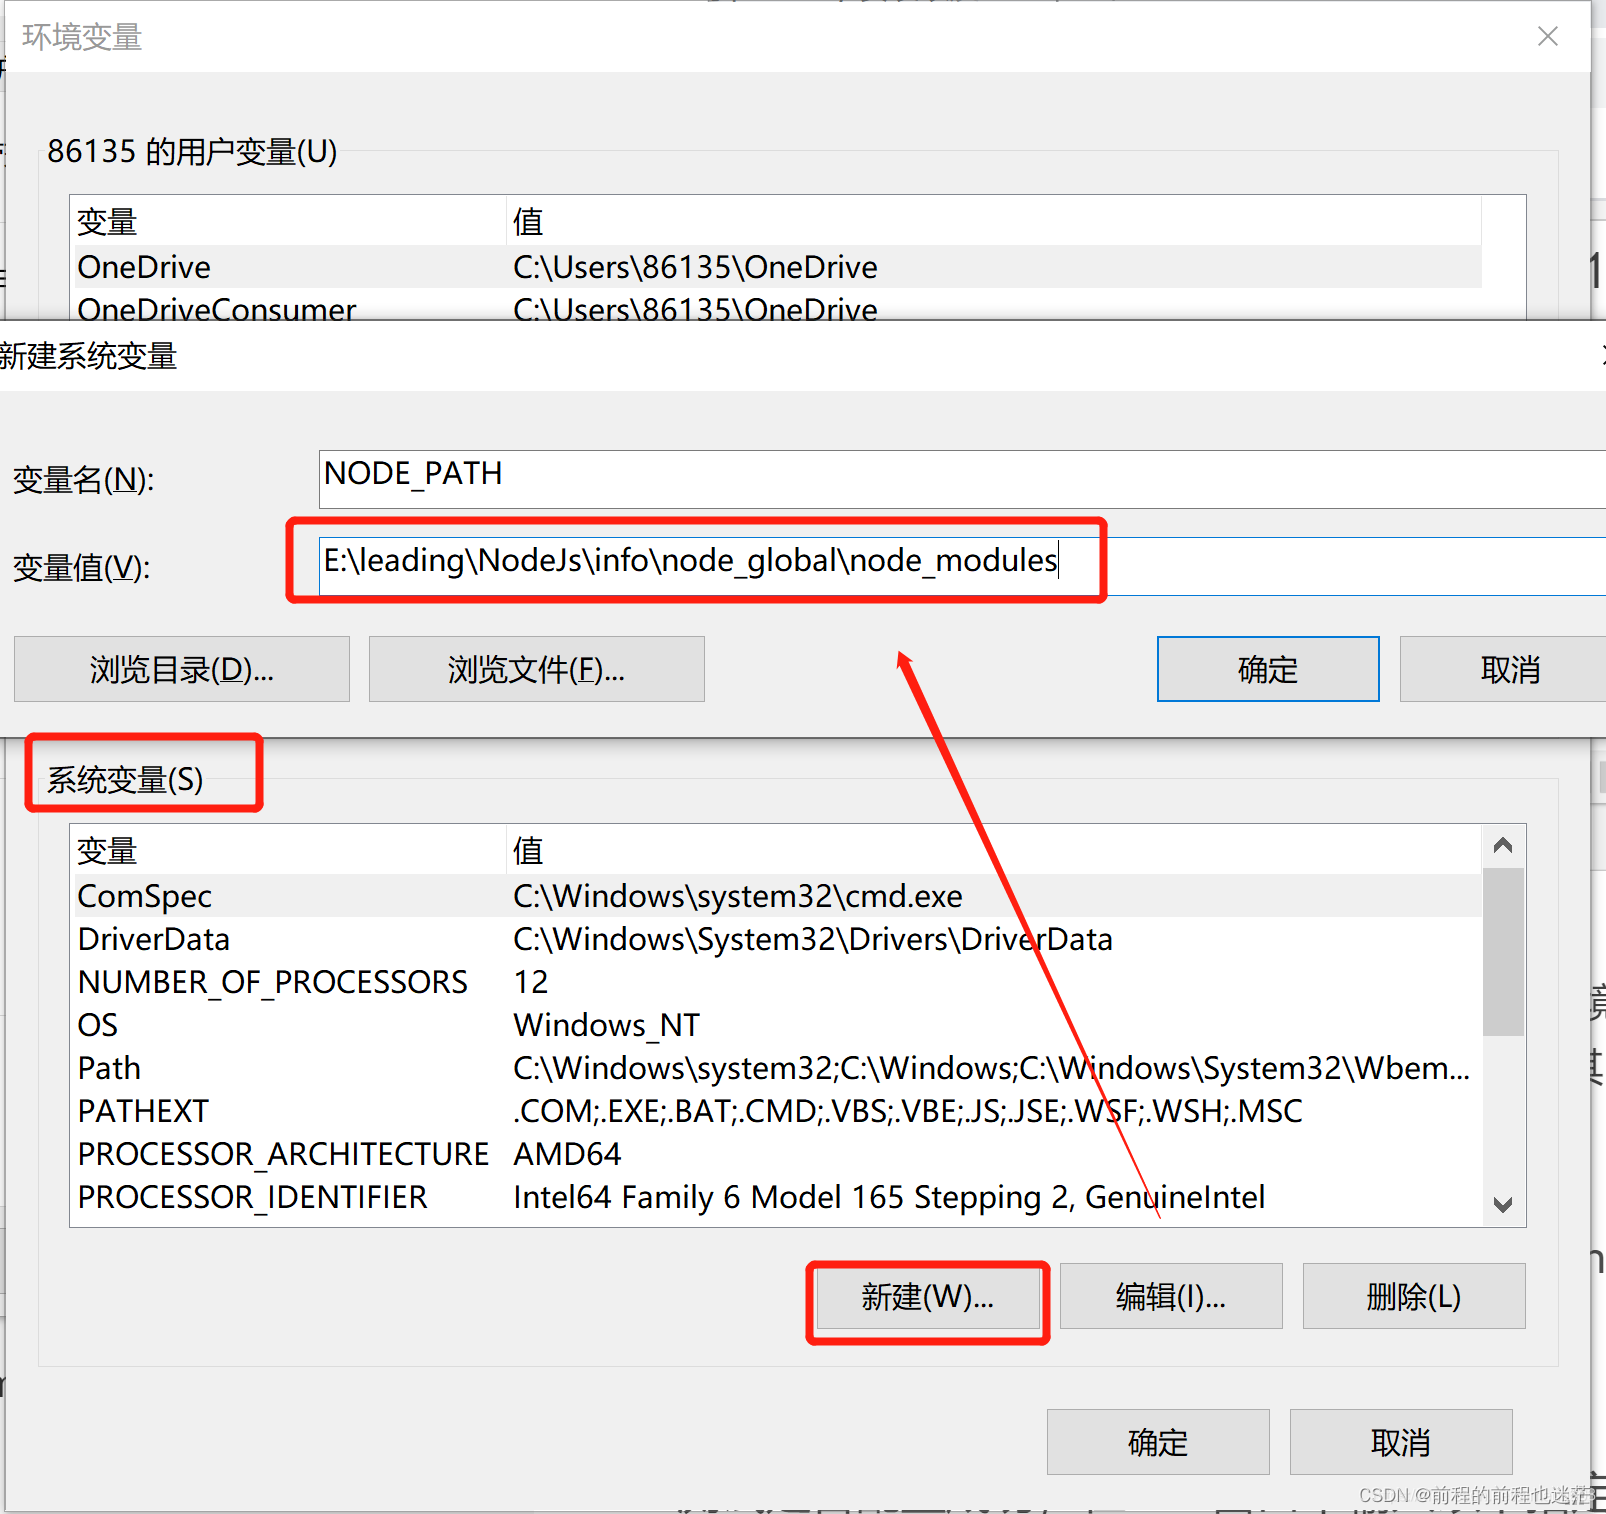Click the Path value starting C:\Windows\system32;
The height and width of the screenshot is (1514, 1606).
point(992,1068)
